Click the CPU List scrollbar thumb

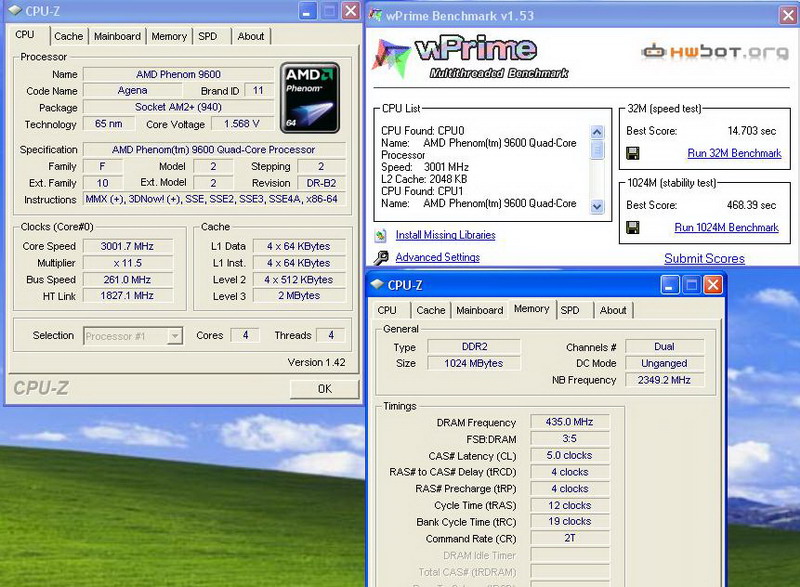(597, 150)
